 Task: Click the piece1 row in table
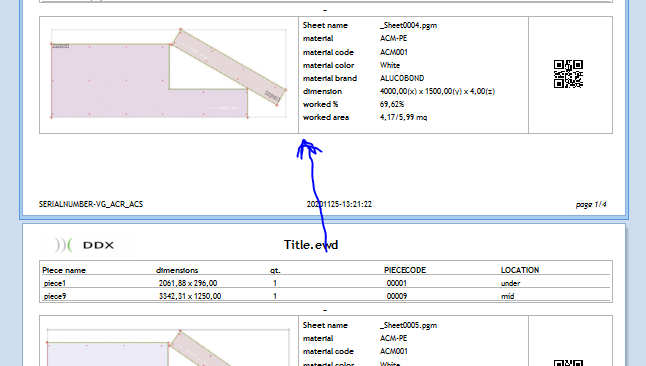[326, 283]
